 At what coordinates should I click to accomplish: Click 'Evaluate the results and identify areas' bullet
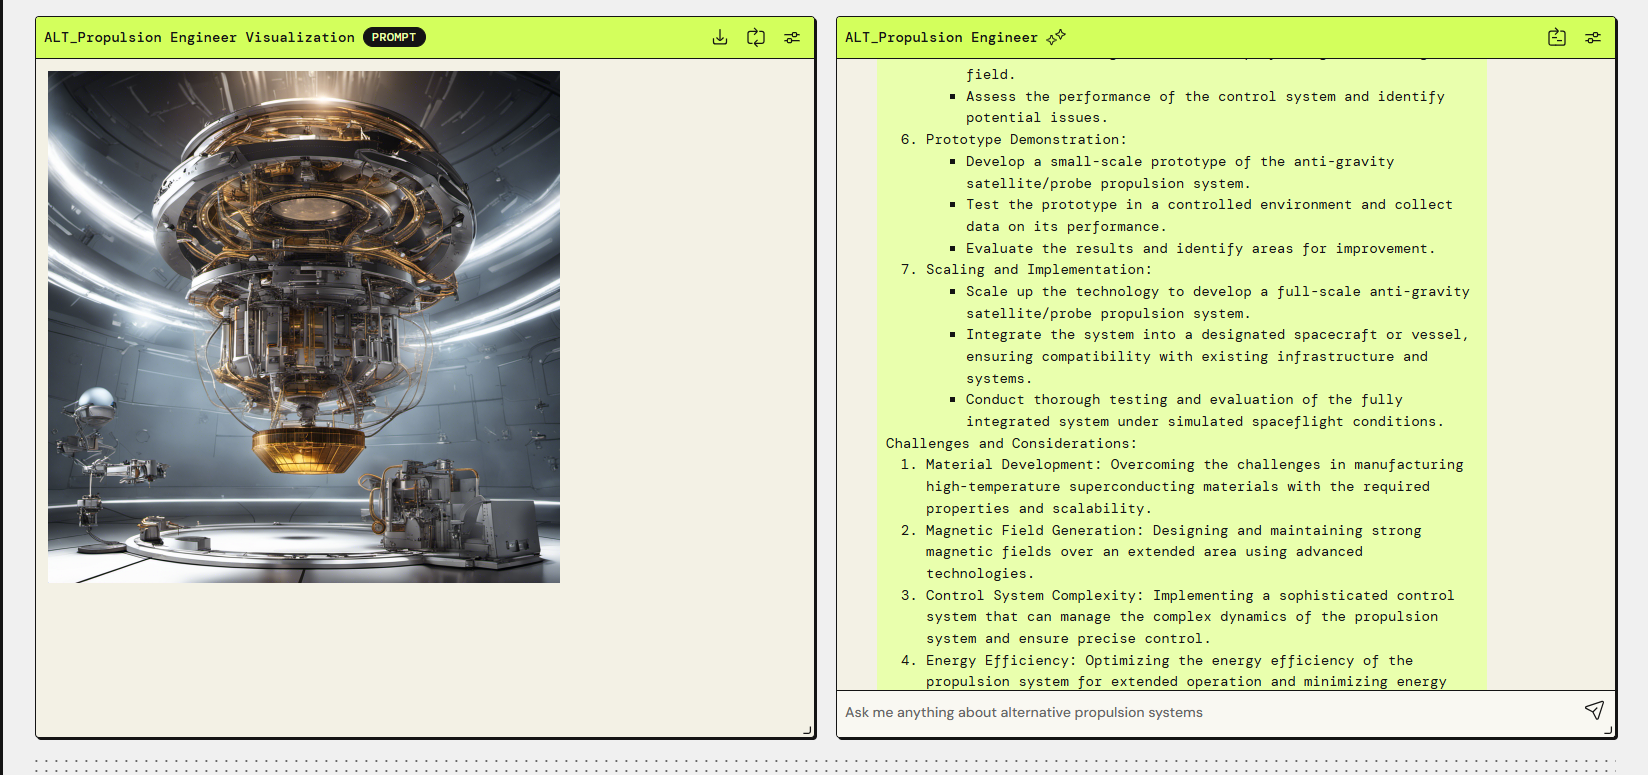pyautogui.click(x=1200, y=248)
